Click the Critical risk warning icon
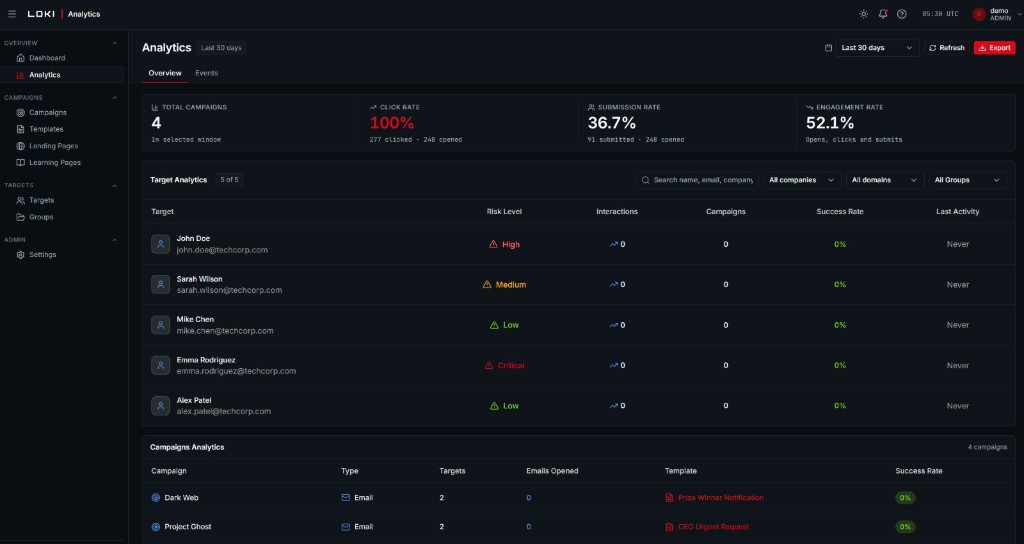1024x544 pixels. click(x=488, y=366)
